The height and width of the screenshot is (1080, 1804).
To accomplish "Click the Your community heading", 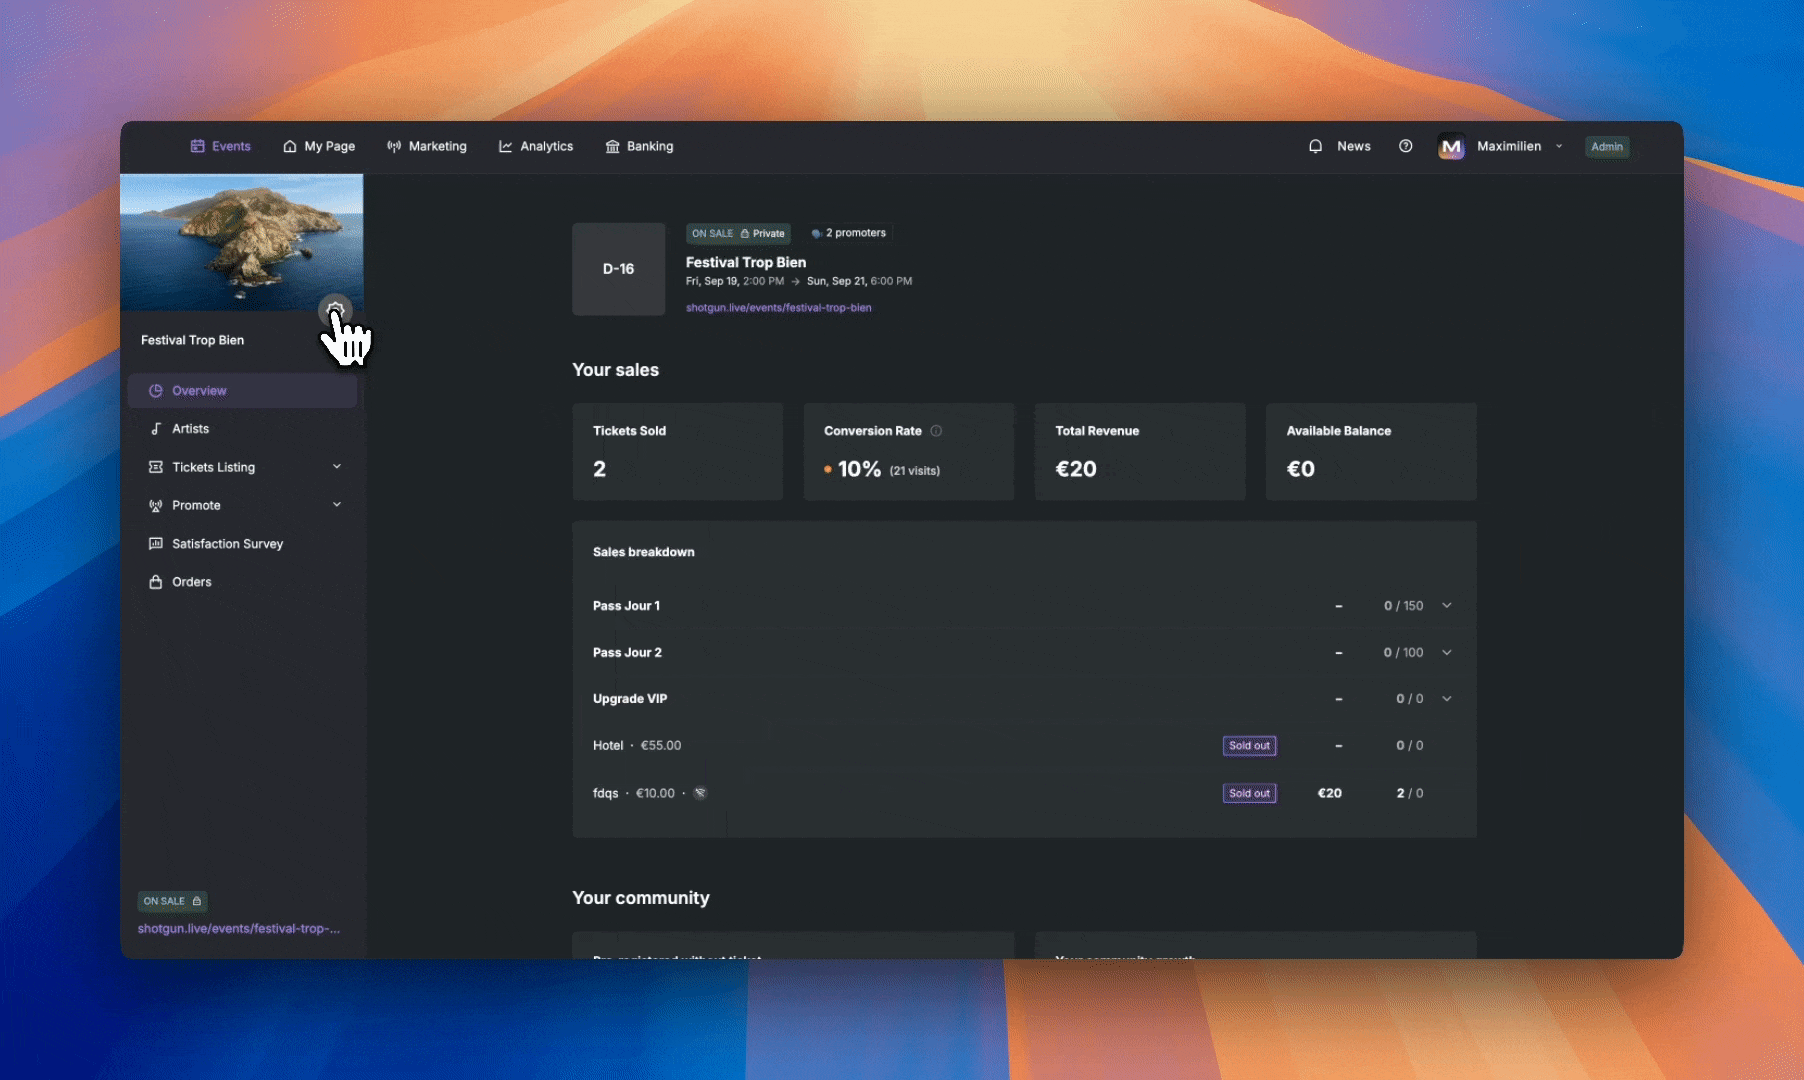I will tap(641, 898).
